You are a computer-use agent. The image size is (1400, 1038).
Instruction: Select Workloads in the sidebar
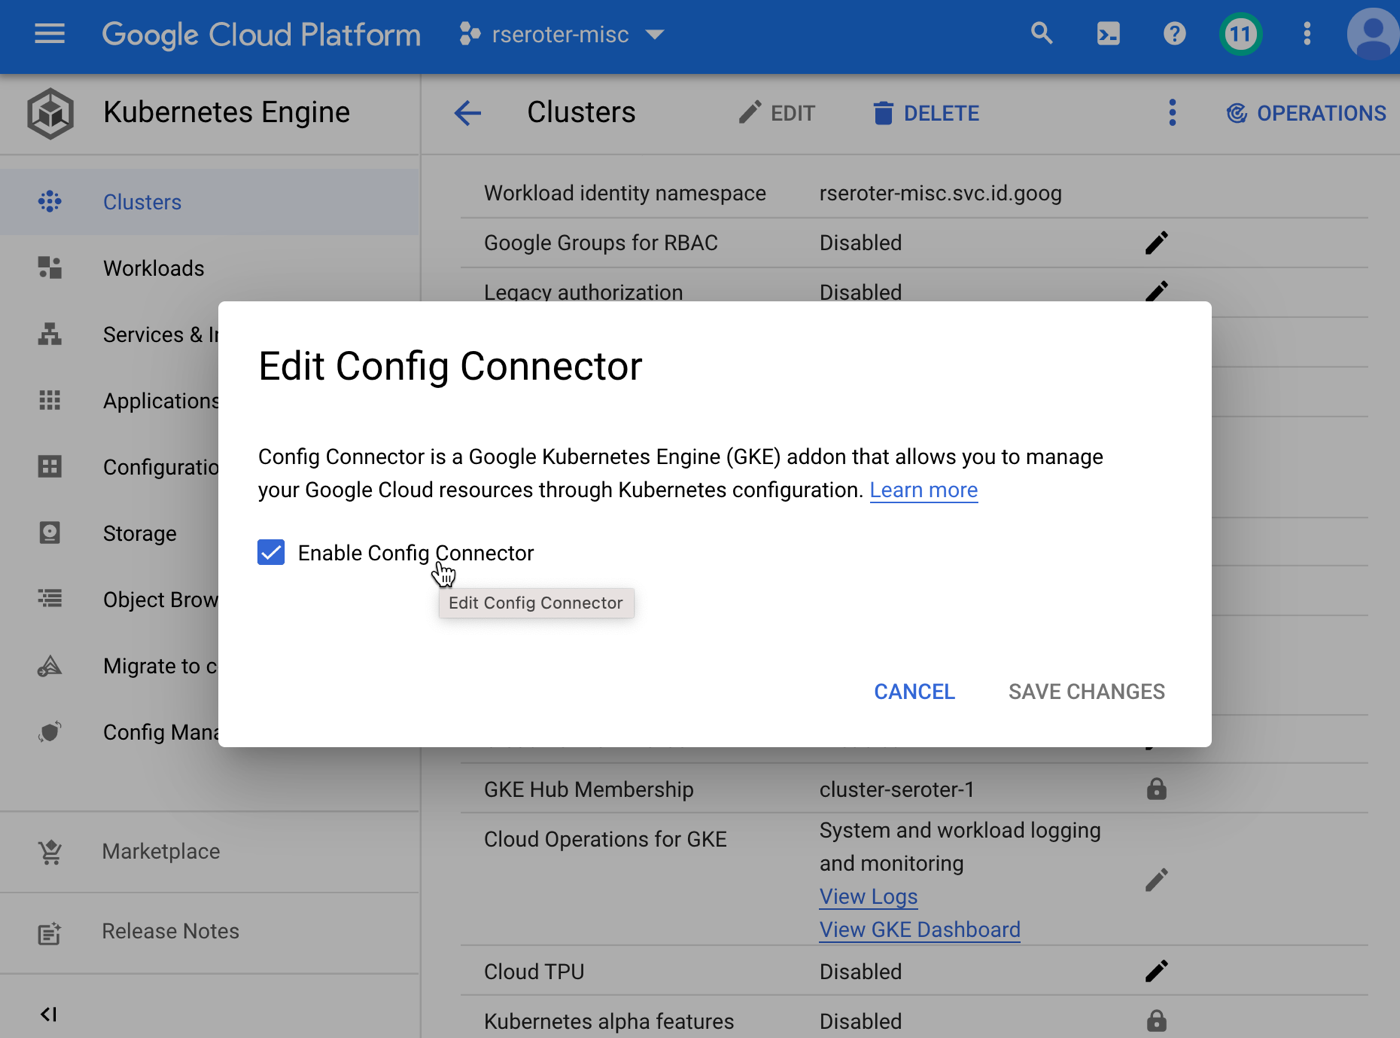click(x=153, y=268)
